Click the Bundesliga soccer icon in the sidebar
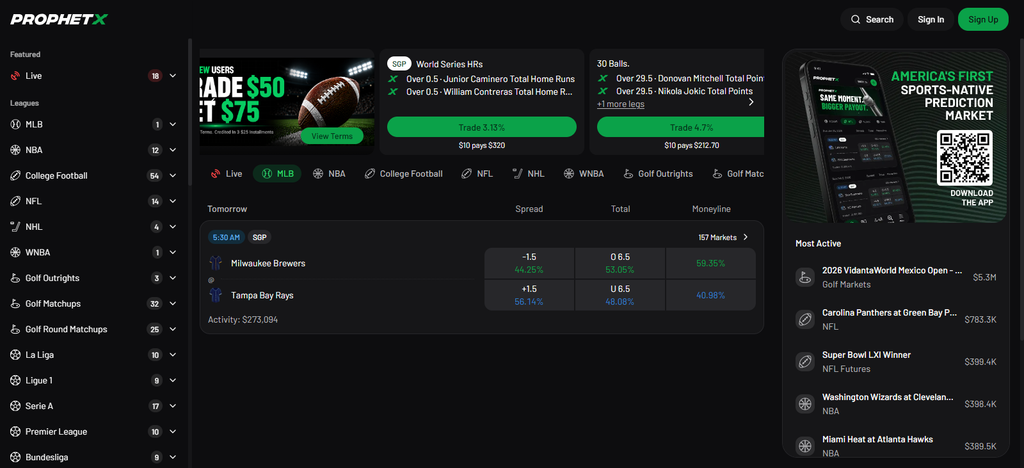1024x468 pixels. pos(16,458)
